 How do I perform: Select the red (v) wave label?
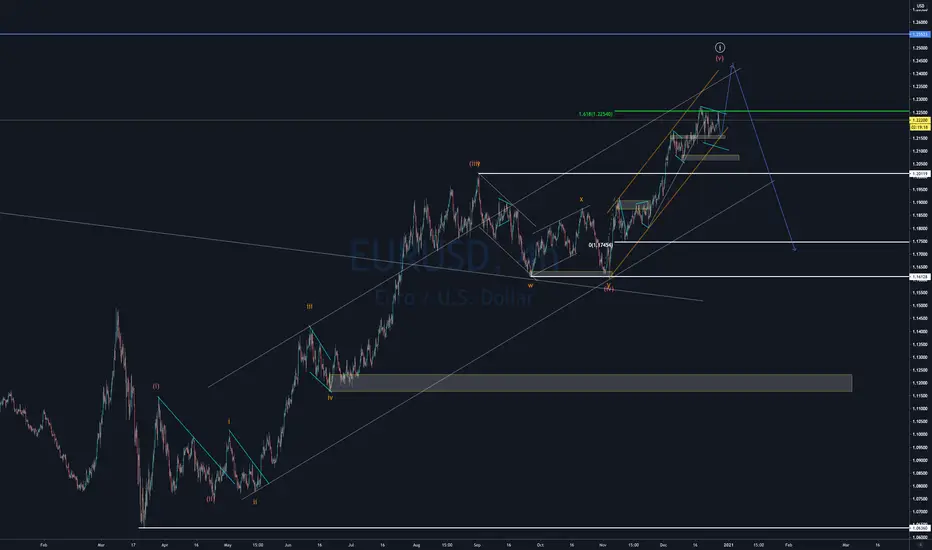point(720,59)
